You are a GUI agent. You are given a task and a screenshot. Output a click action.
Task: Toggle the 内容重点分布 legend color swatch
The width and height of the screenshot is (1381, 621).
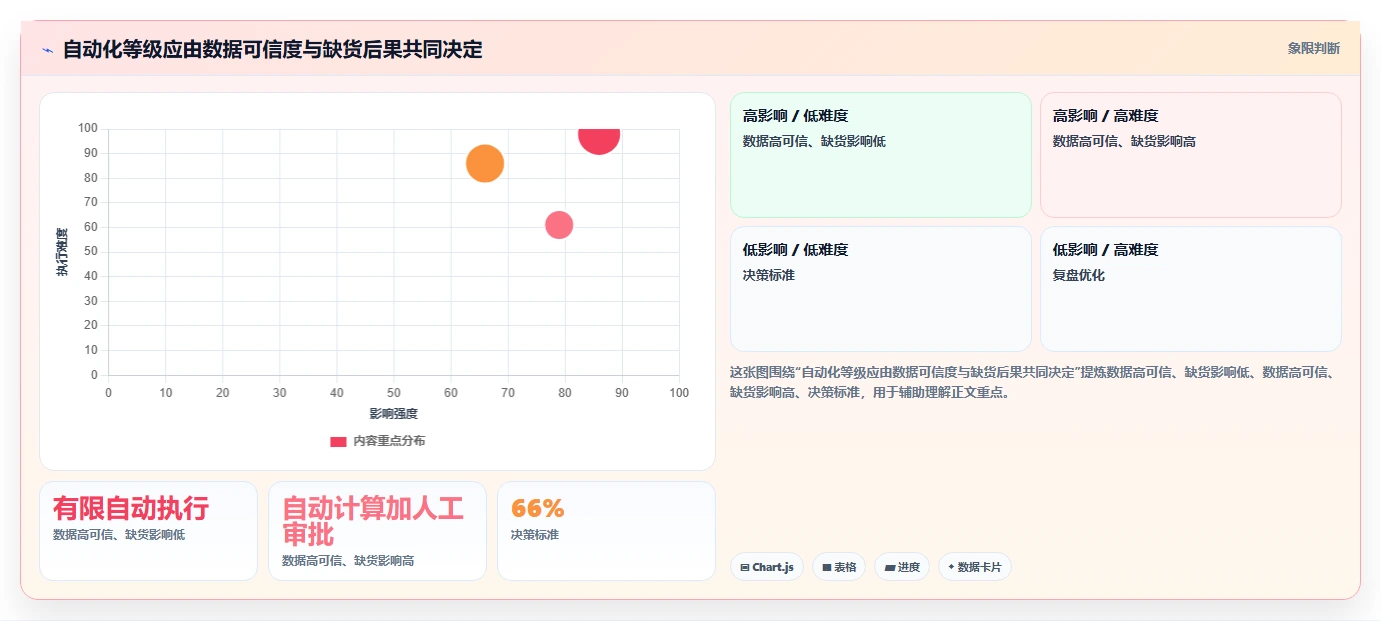[x=338, y=441]
